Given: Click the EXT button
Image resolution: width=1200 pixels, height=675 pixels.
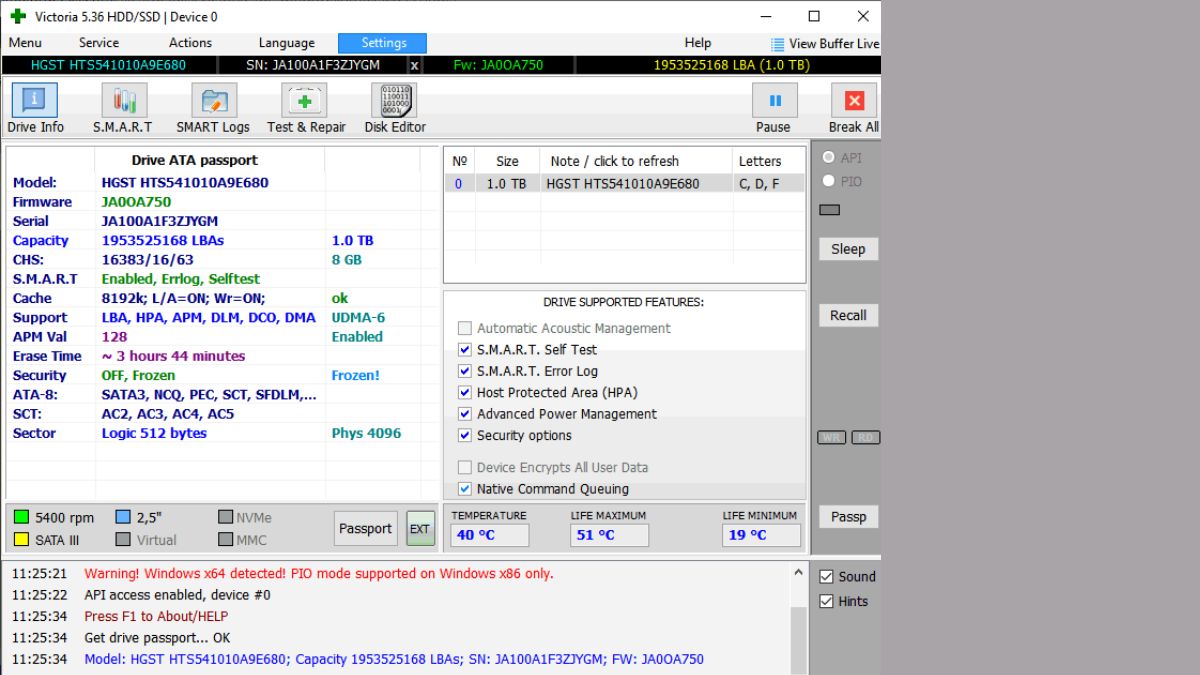Looking at the screenshot, I should click(x=420, y=529).
